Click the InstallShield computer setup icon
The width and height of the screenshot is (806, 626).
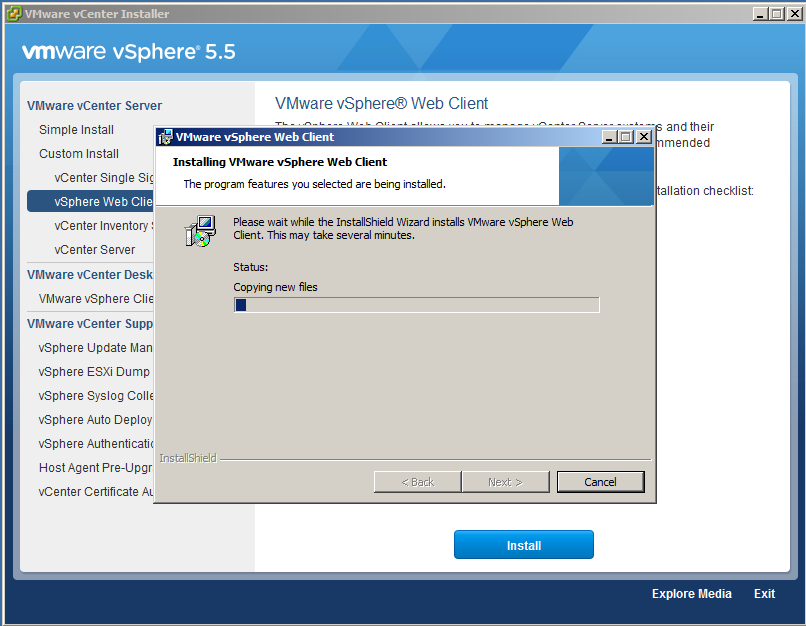click(x=199, y=230)
